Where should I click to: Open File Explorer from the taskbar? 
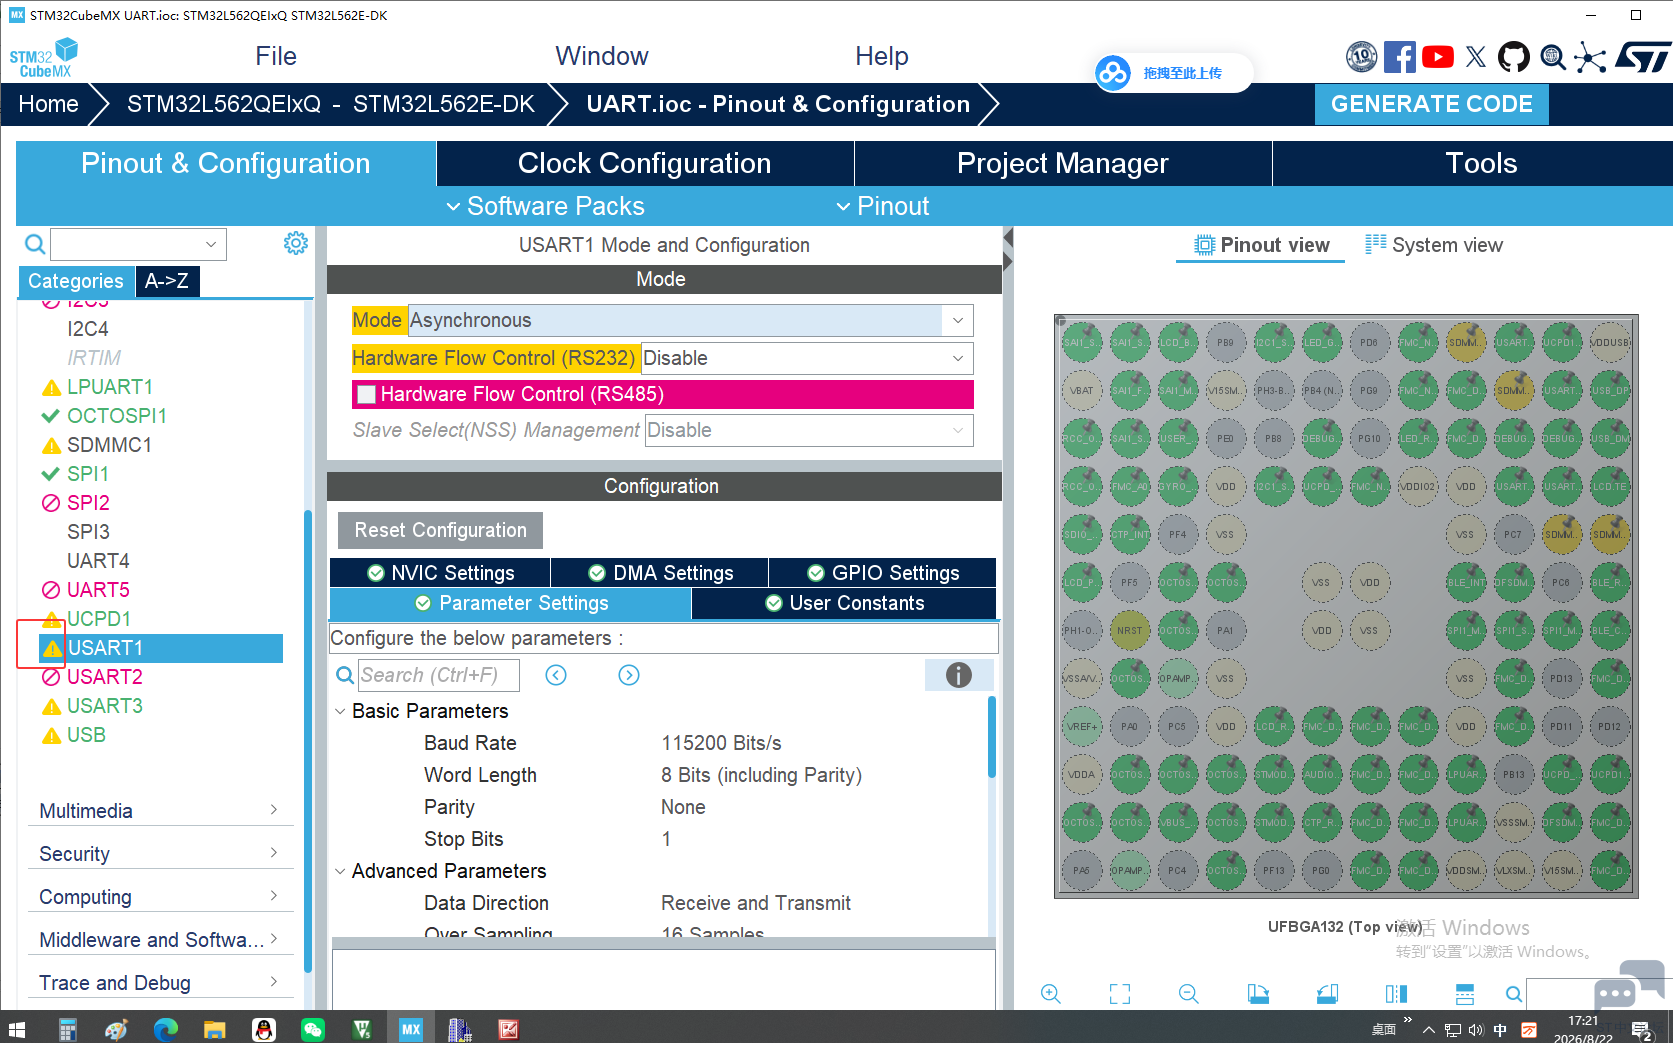(214, 1028)
